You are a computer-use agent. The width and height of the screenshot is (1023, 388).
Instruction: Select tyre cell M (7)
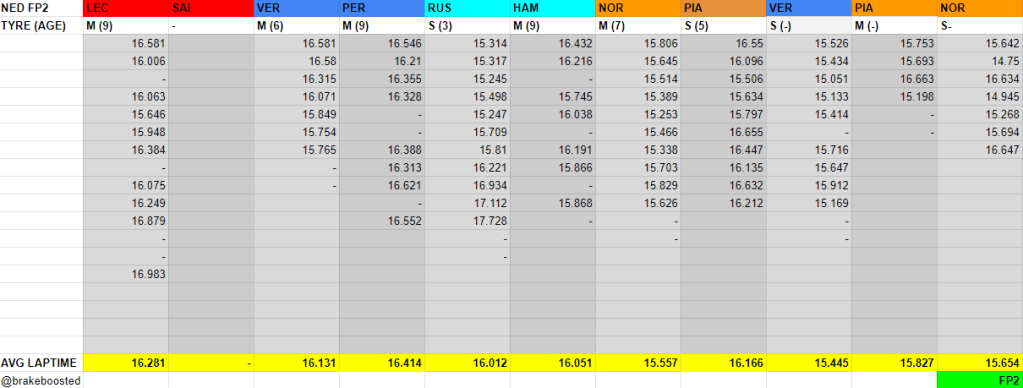(638, 26)
